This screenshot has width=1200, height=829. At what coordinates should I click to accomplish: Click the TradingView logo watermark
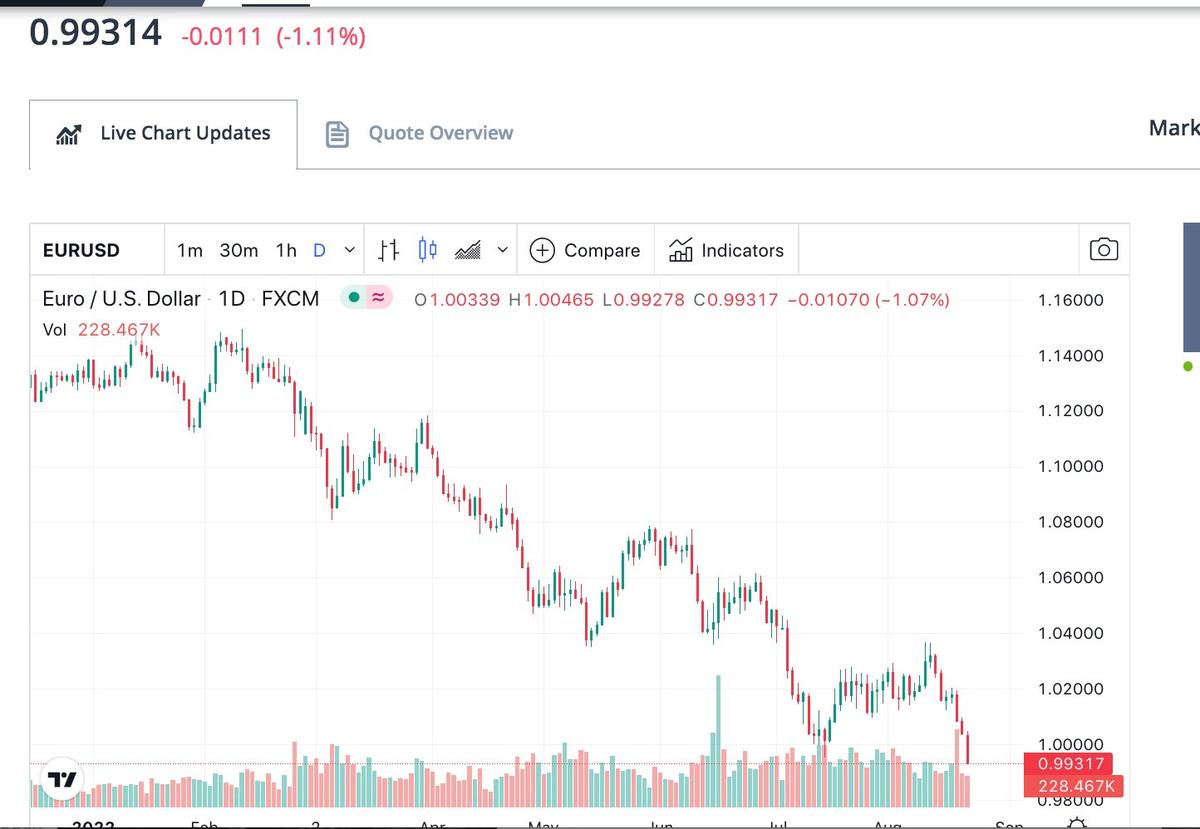[x=62, y=778]
